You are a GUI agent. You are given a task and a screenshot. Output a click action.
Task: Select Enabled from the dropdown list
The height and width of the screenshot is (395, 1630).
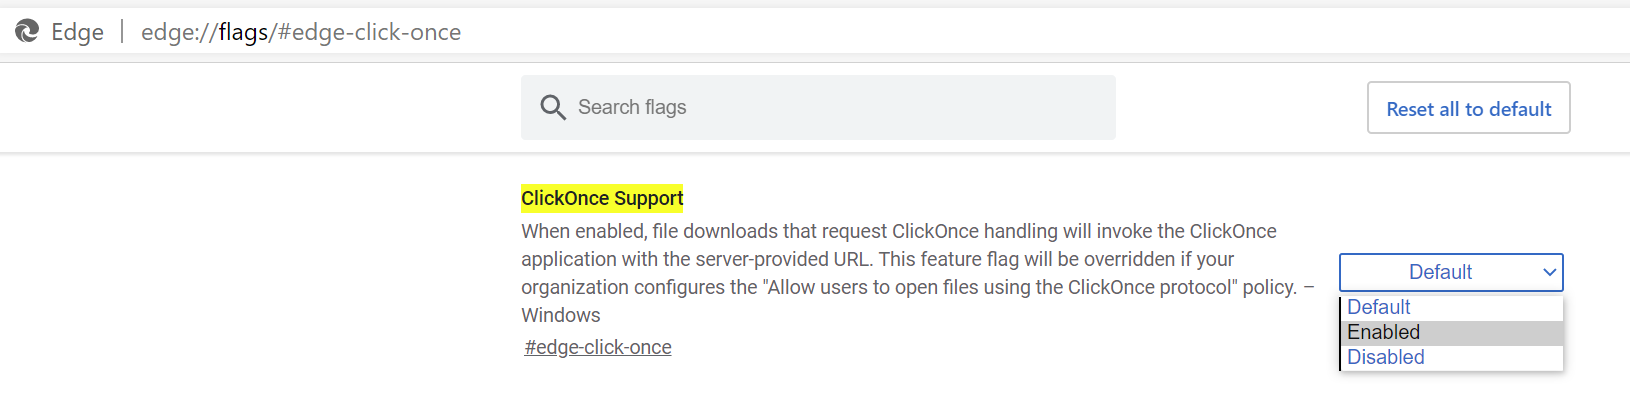(1452, 332)
